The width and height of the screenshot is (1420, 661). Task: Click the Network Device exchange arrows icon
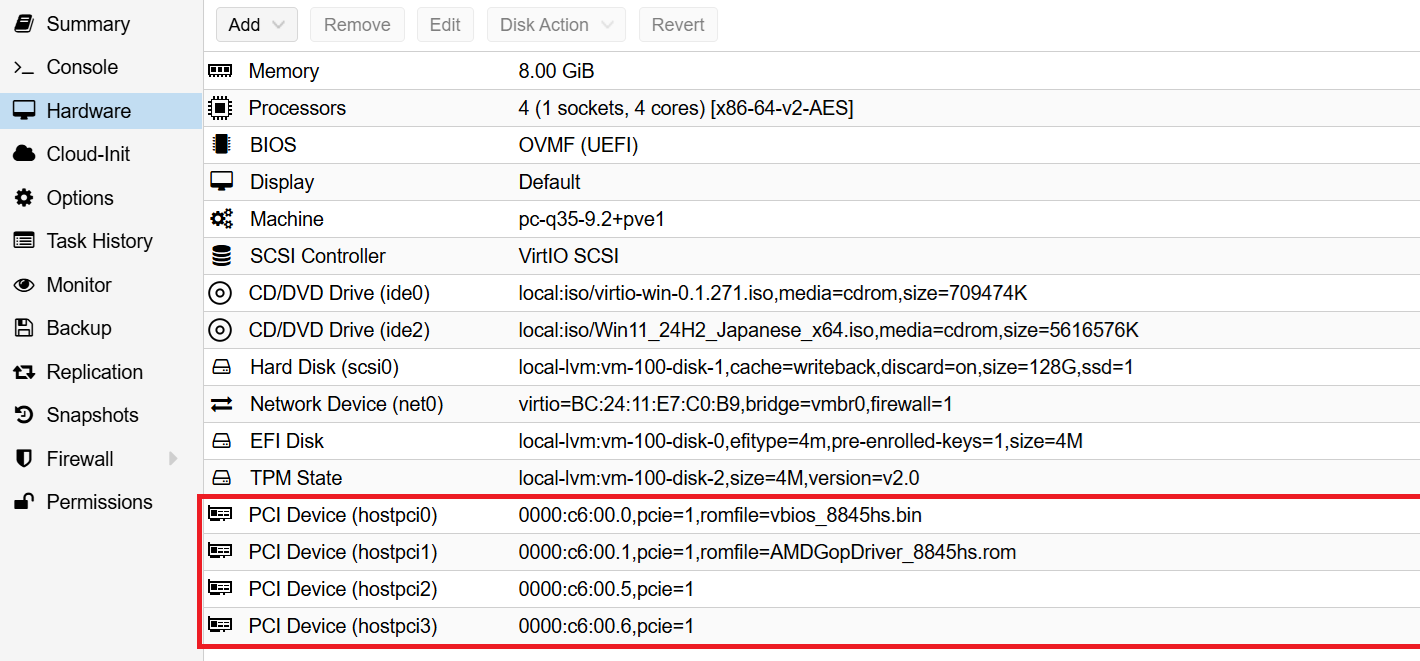coord(221,404)
